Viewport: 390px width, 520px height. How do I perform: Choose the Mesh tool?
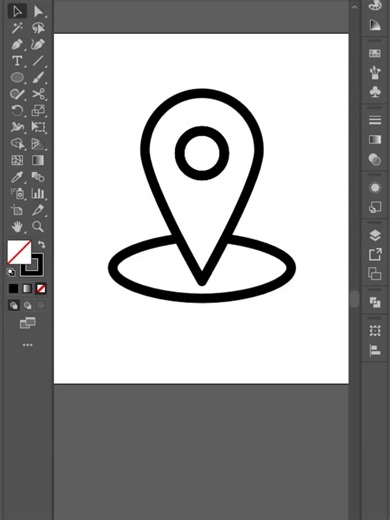pyautogui.click(x=17, y=160)
